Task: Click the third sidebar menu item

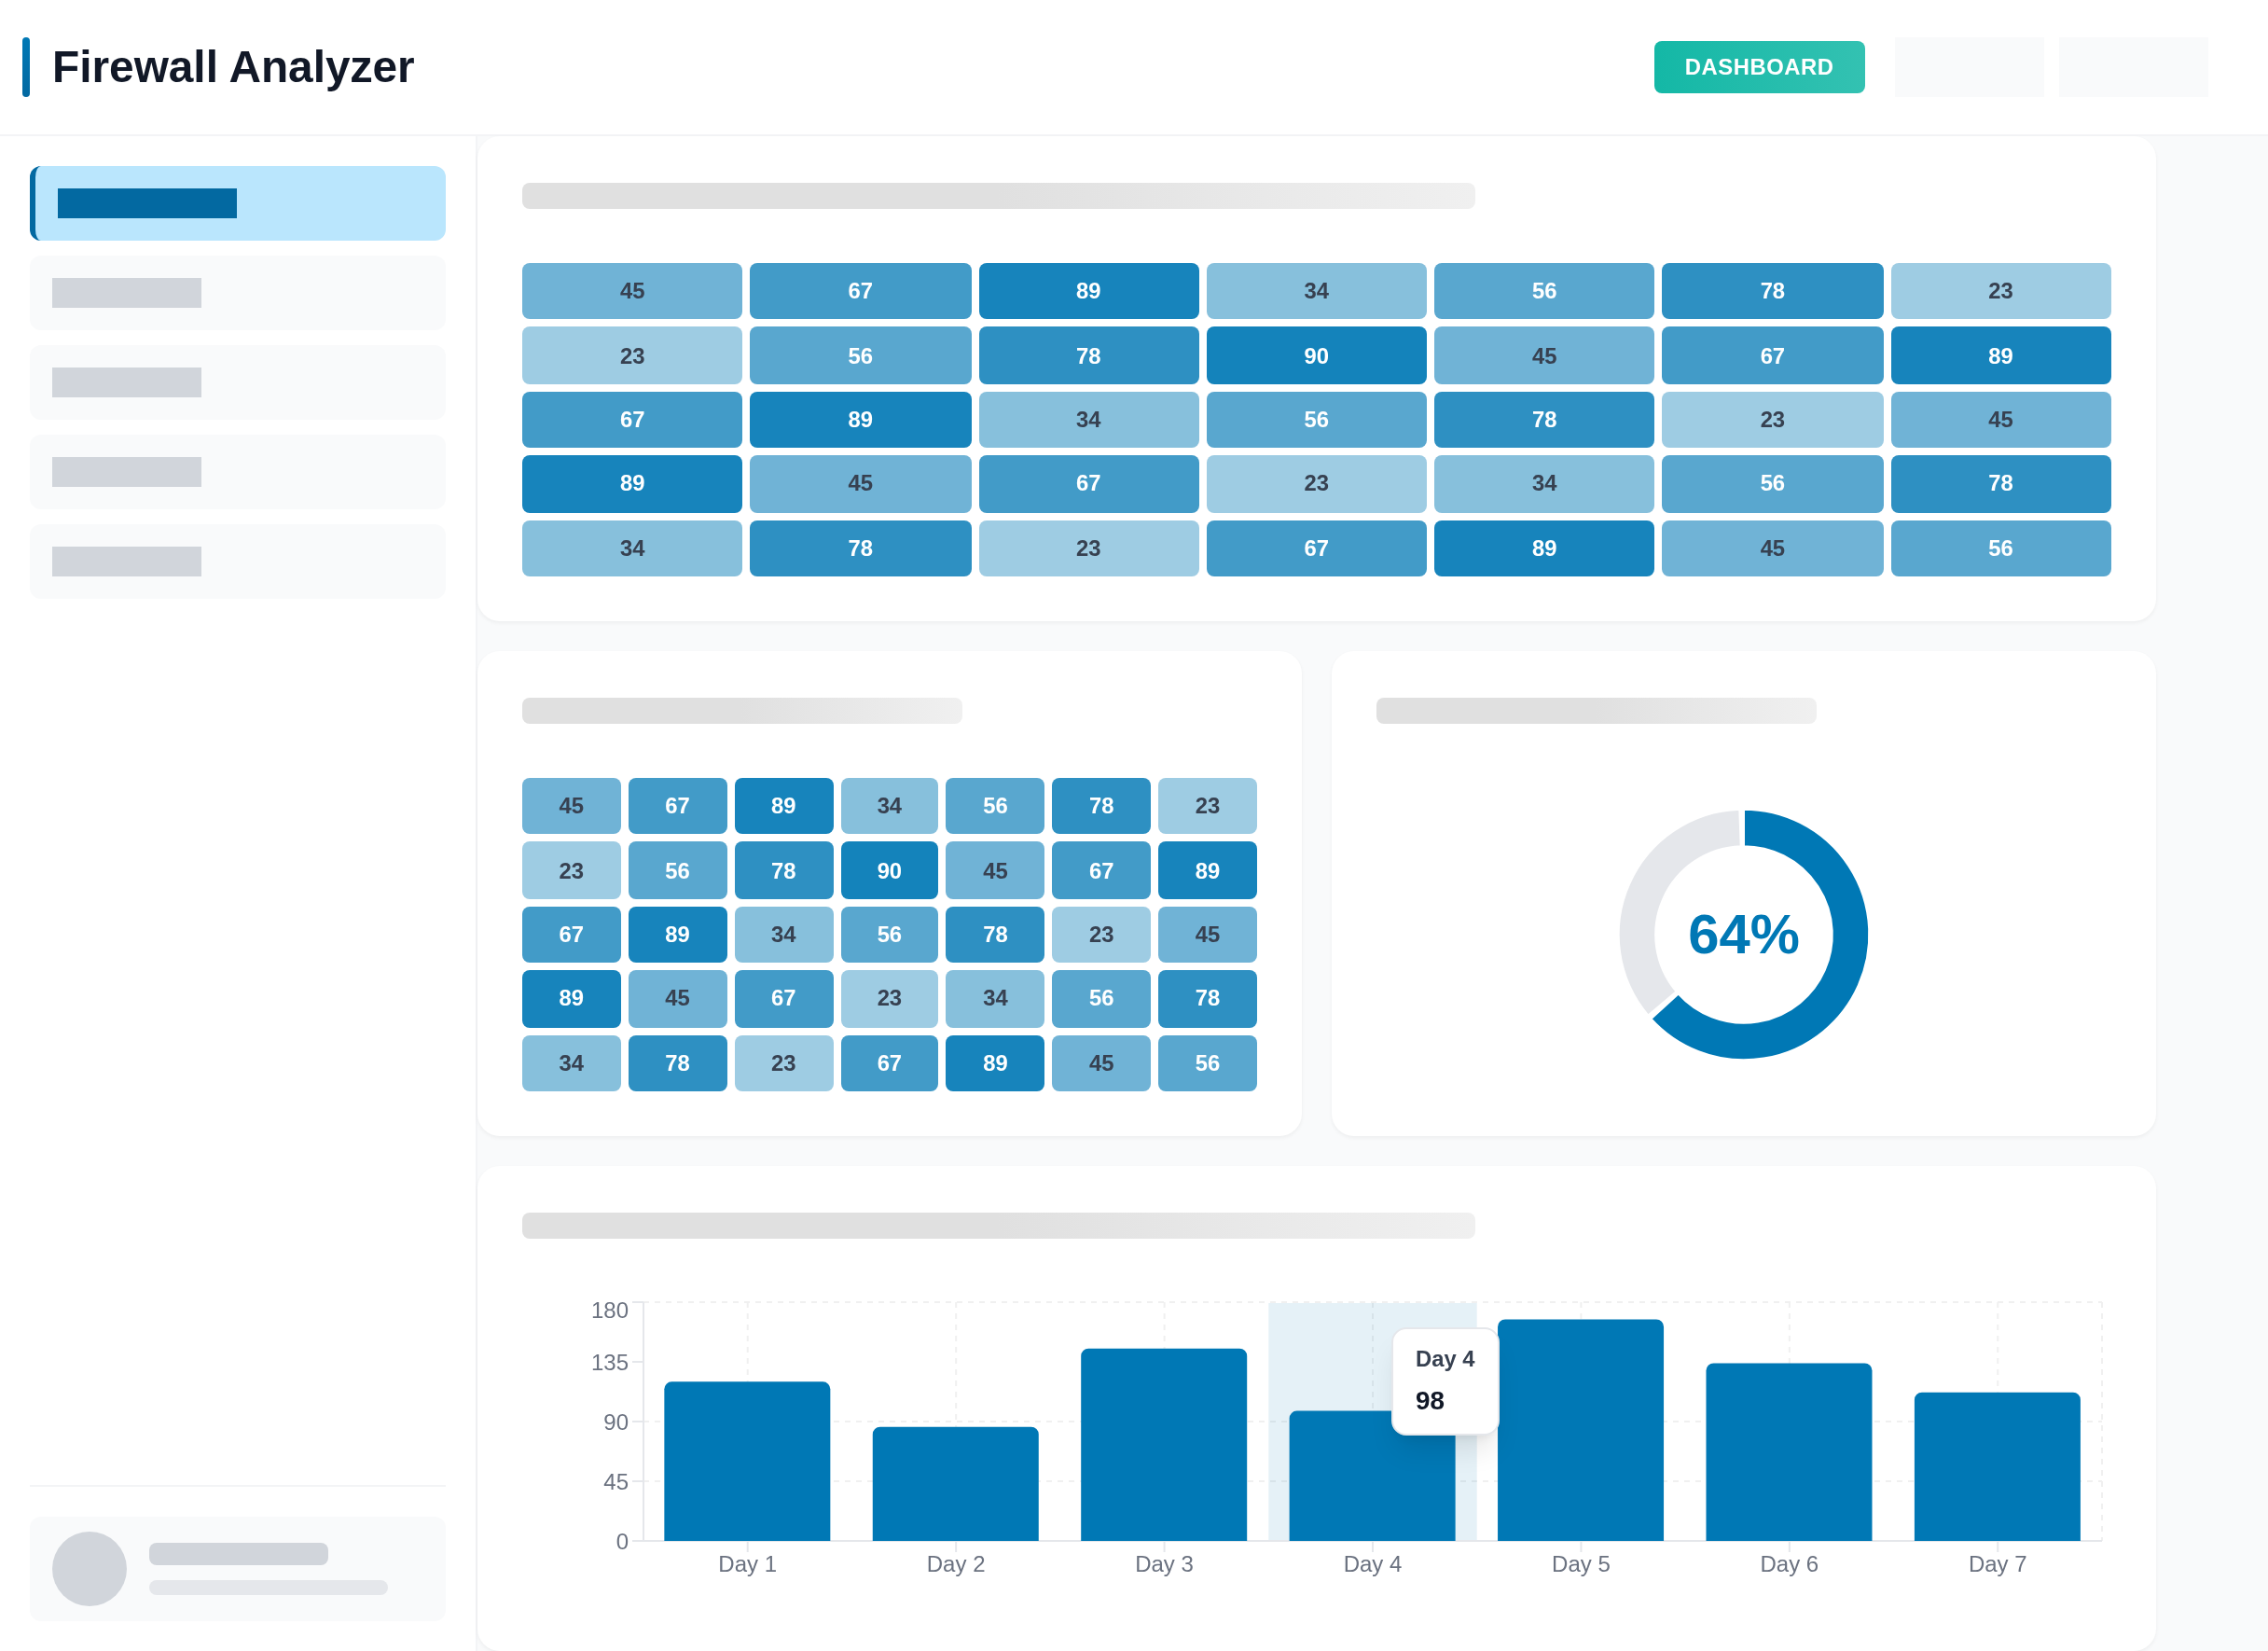Action: tap(238, 382)
